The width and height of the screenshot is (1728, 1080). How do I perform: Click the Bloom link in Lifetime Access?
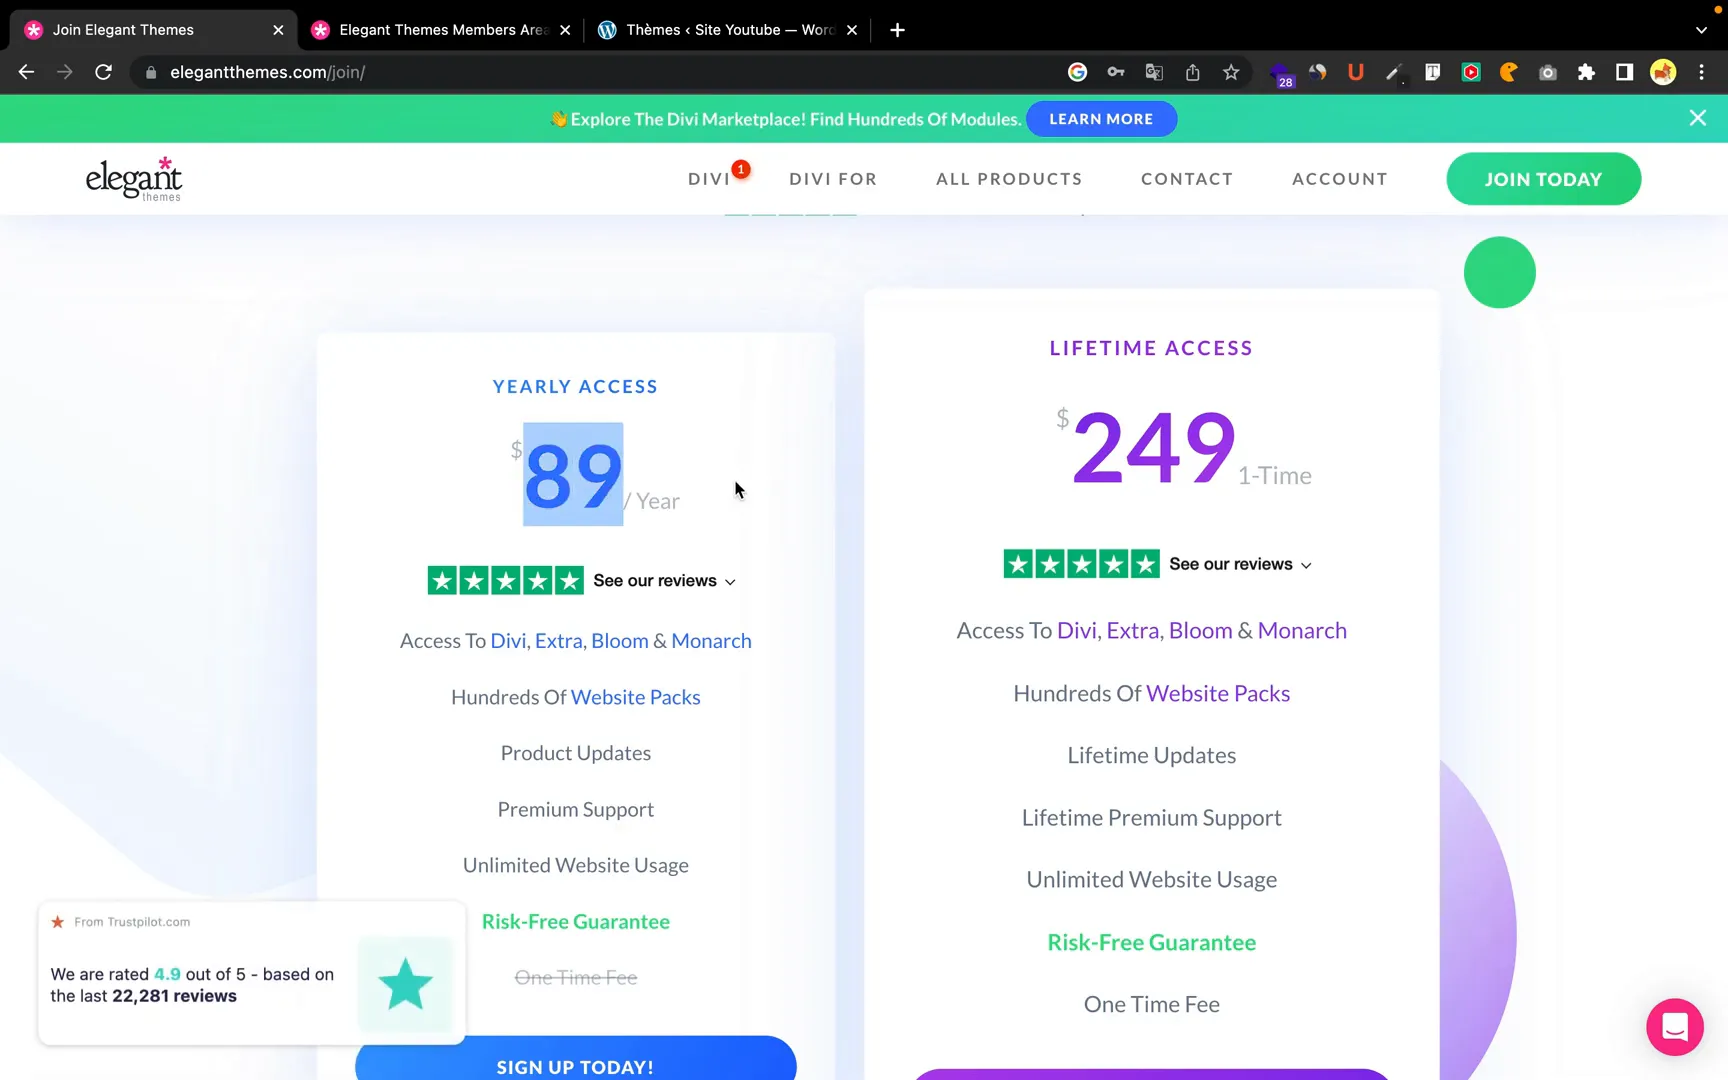pos(1201,631)
